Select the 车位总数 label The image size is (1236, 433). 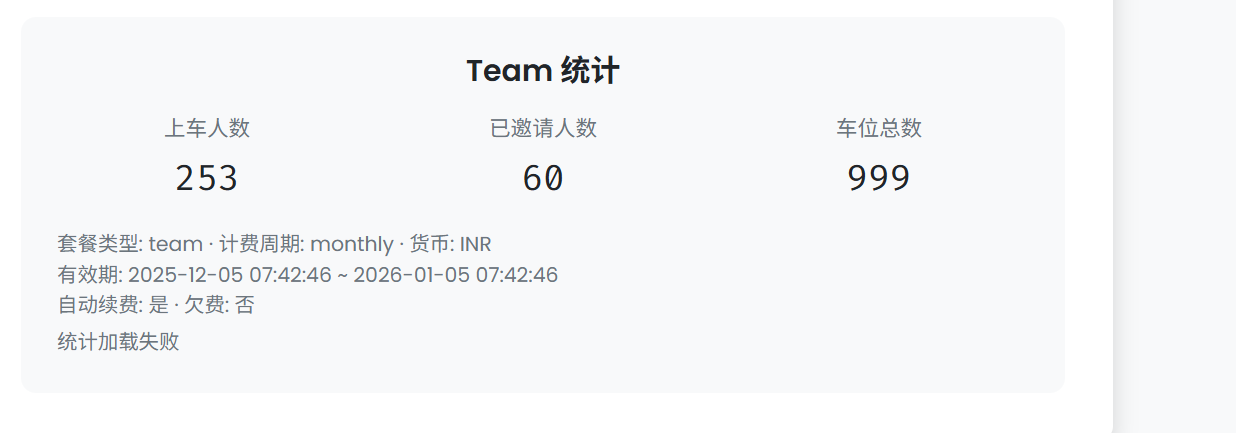tap(879, 128)
